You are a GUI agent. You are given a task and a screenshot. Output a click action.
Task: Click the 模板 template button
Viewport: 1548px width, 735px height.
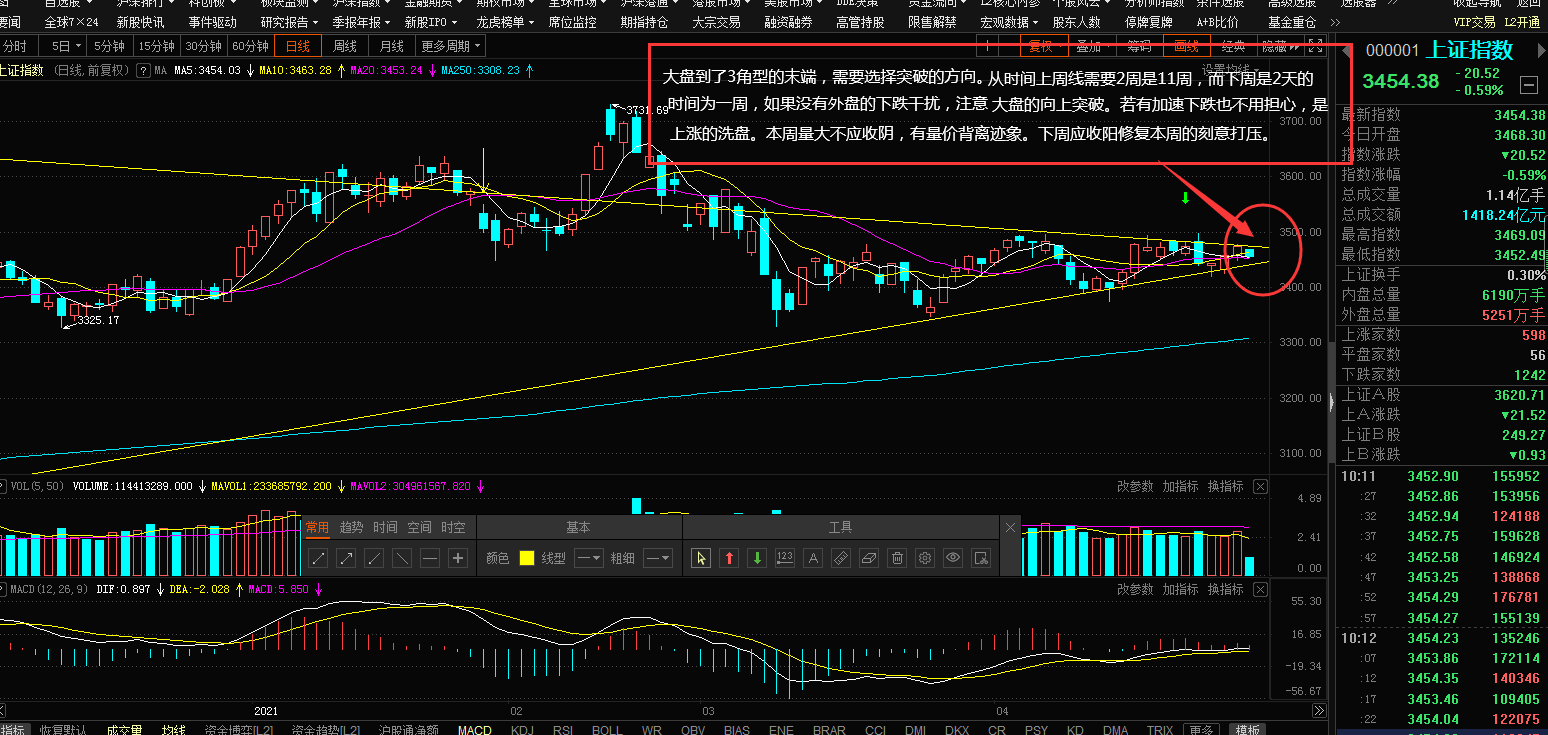coord(1247,730)
